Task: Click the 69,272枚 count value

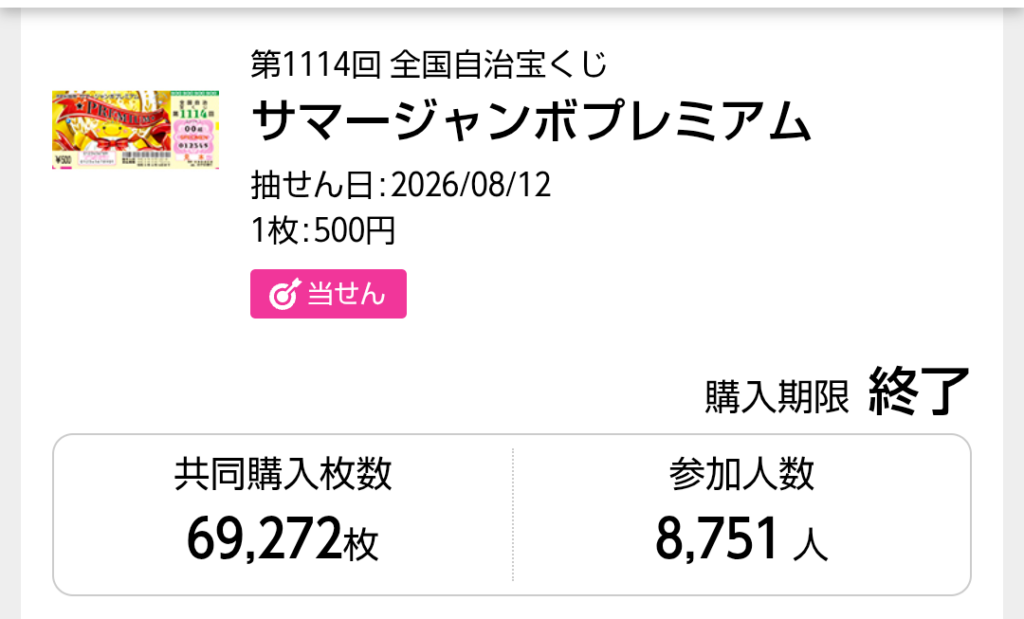Action: (x=283, y=539)
